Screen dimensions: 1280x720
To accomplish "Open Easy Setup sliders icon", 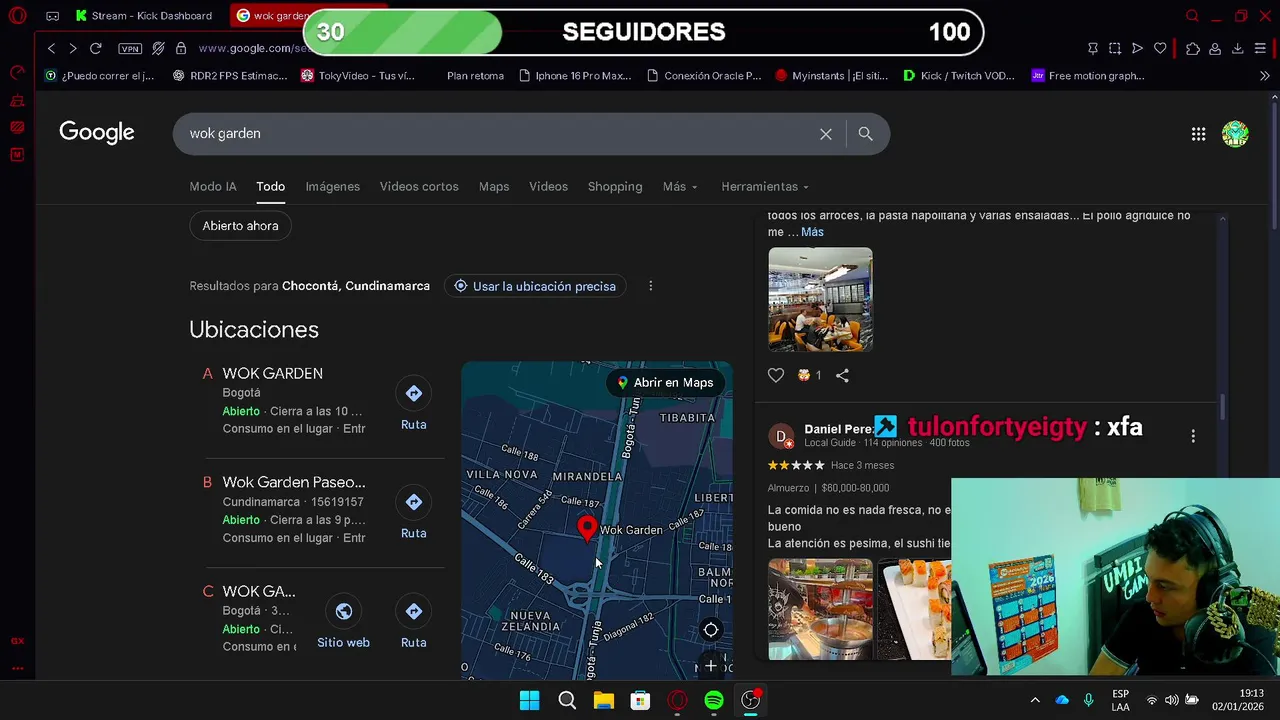I will [x=1260, y=48].
